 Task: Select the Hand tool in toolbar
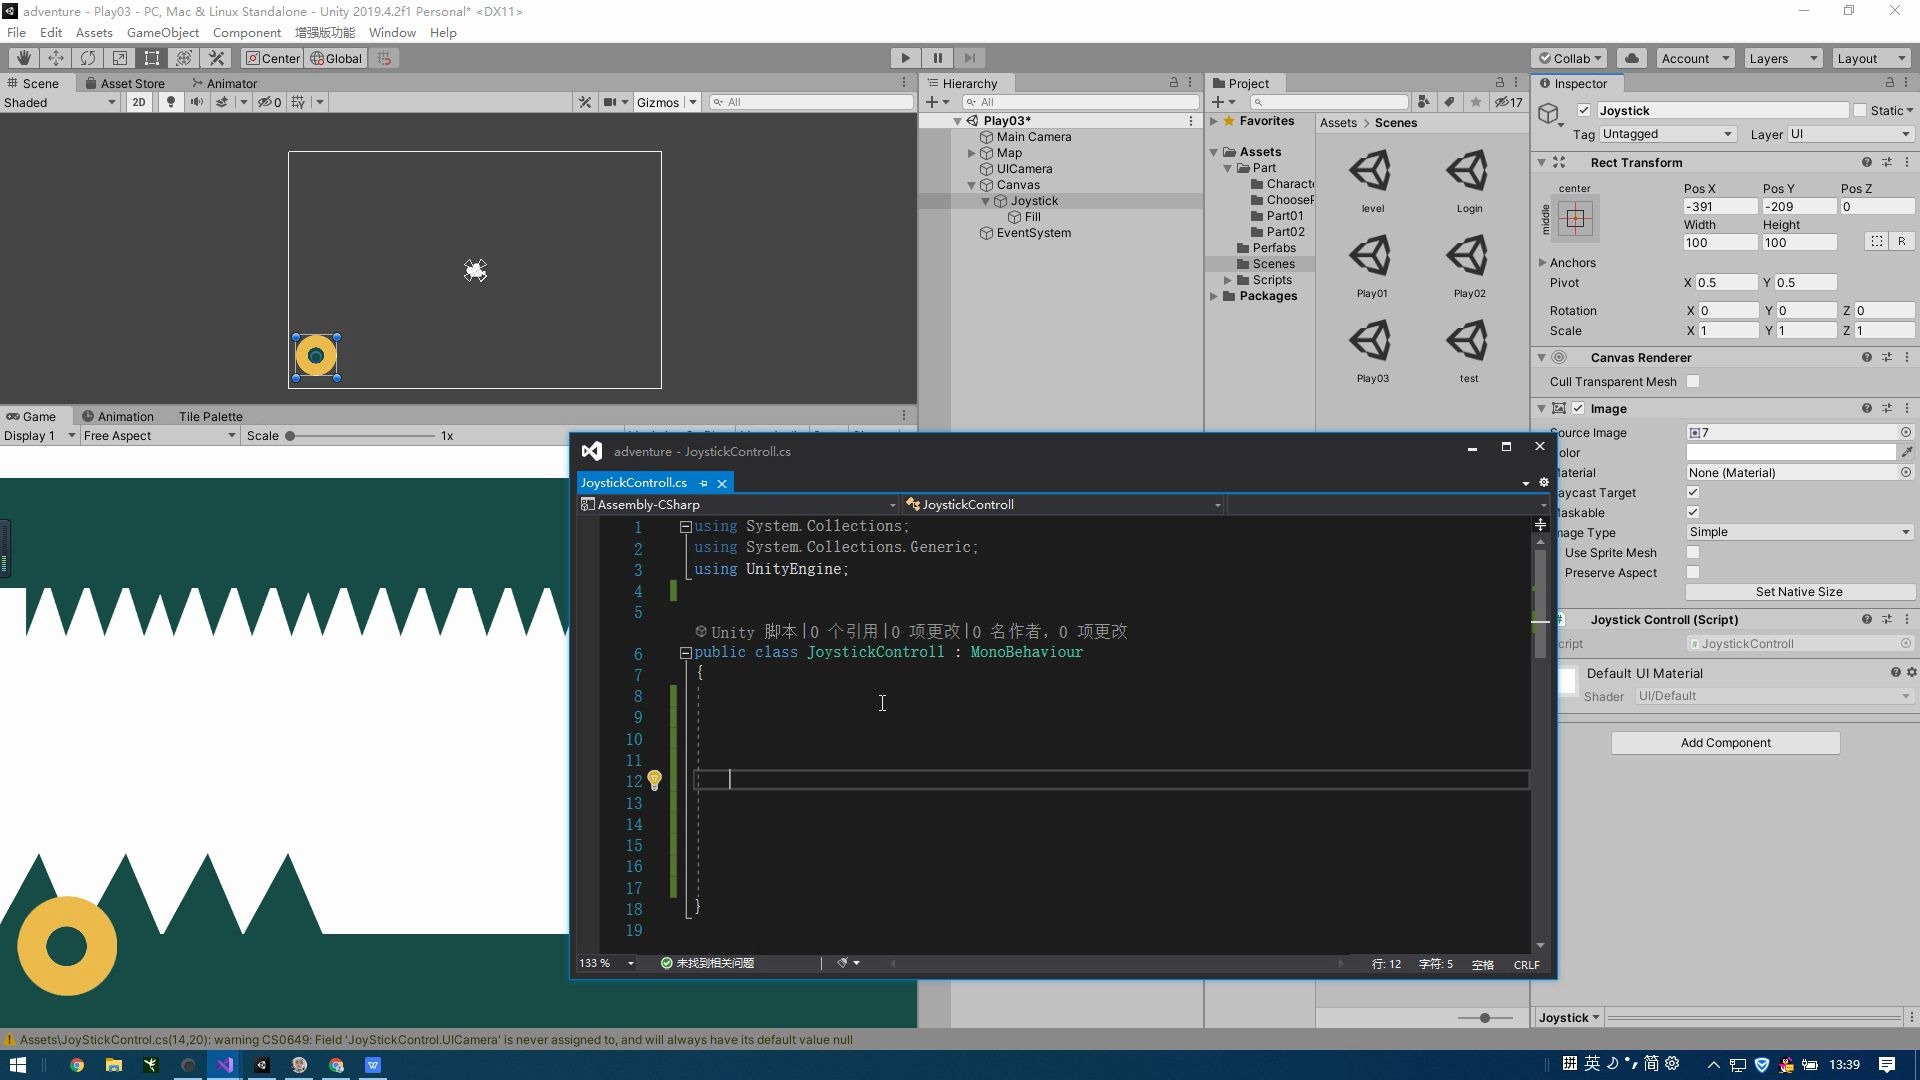tap(23, 58)
